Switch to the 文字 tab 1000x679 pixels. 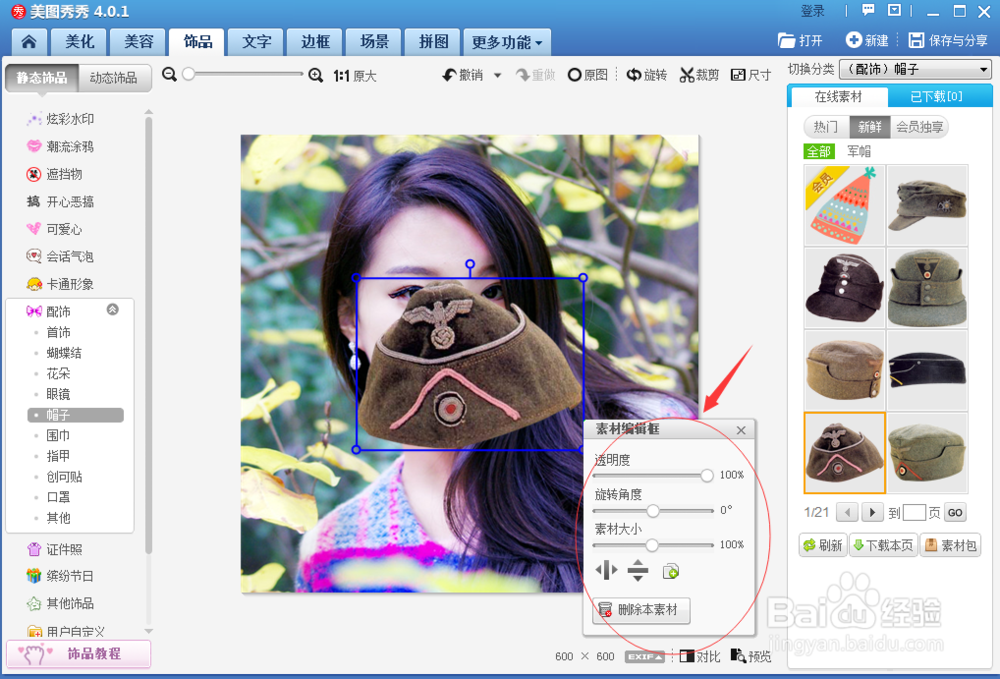(x=256, y=42)
